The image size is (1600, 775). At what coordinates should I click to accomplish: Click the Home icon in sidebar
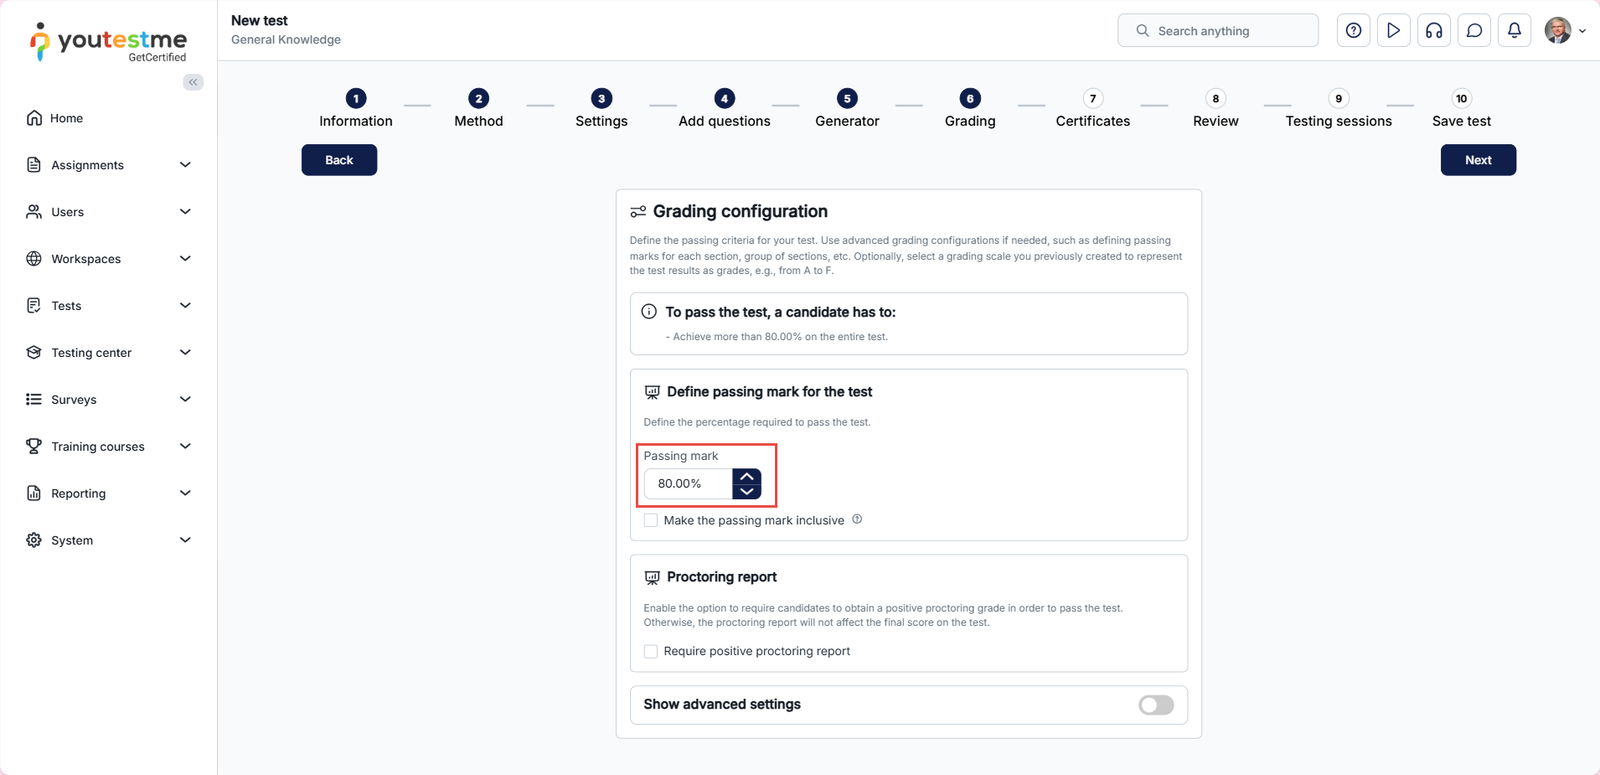click(x=34, y=118)
